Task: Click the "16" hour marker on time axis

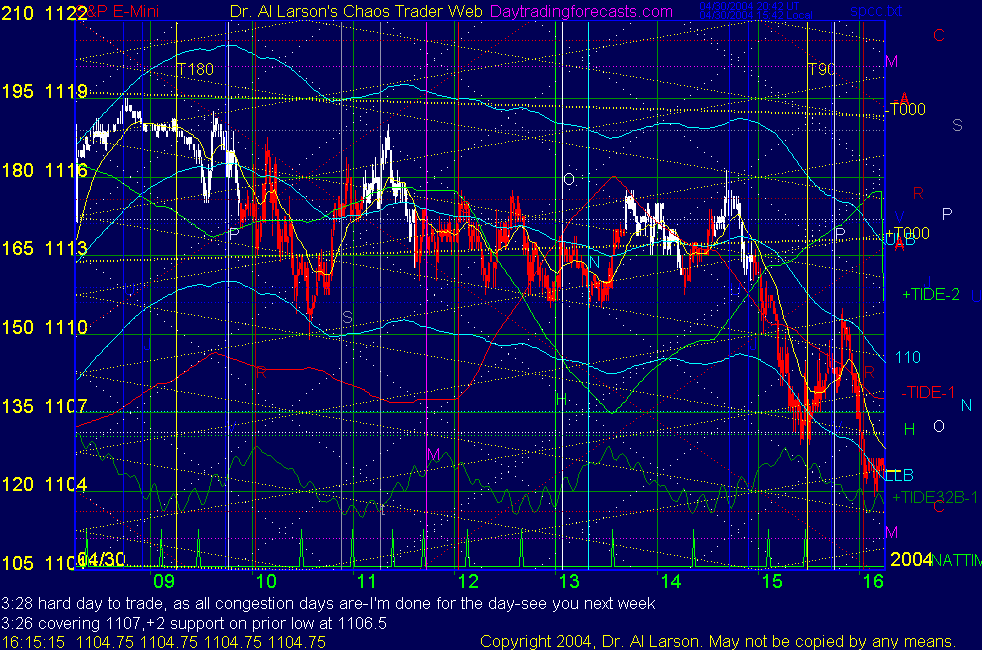Action: (x=873, y=582)
